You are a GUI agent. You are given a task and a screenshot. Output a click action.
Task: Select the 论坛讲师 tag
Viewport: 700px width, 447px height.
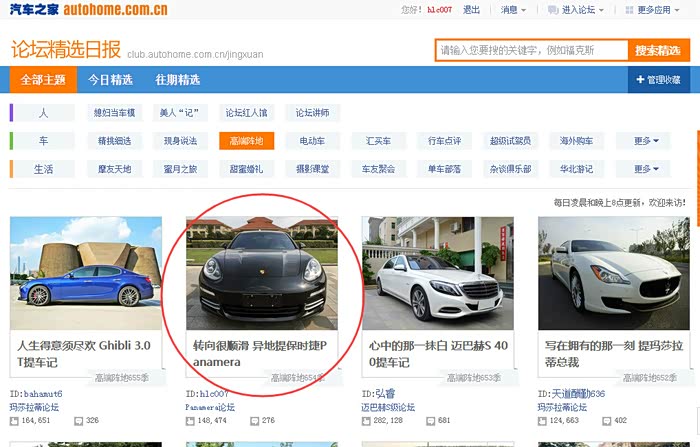tap(312, 113)
